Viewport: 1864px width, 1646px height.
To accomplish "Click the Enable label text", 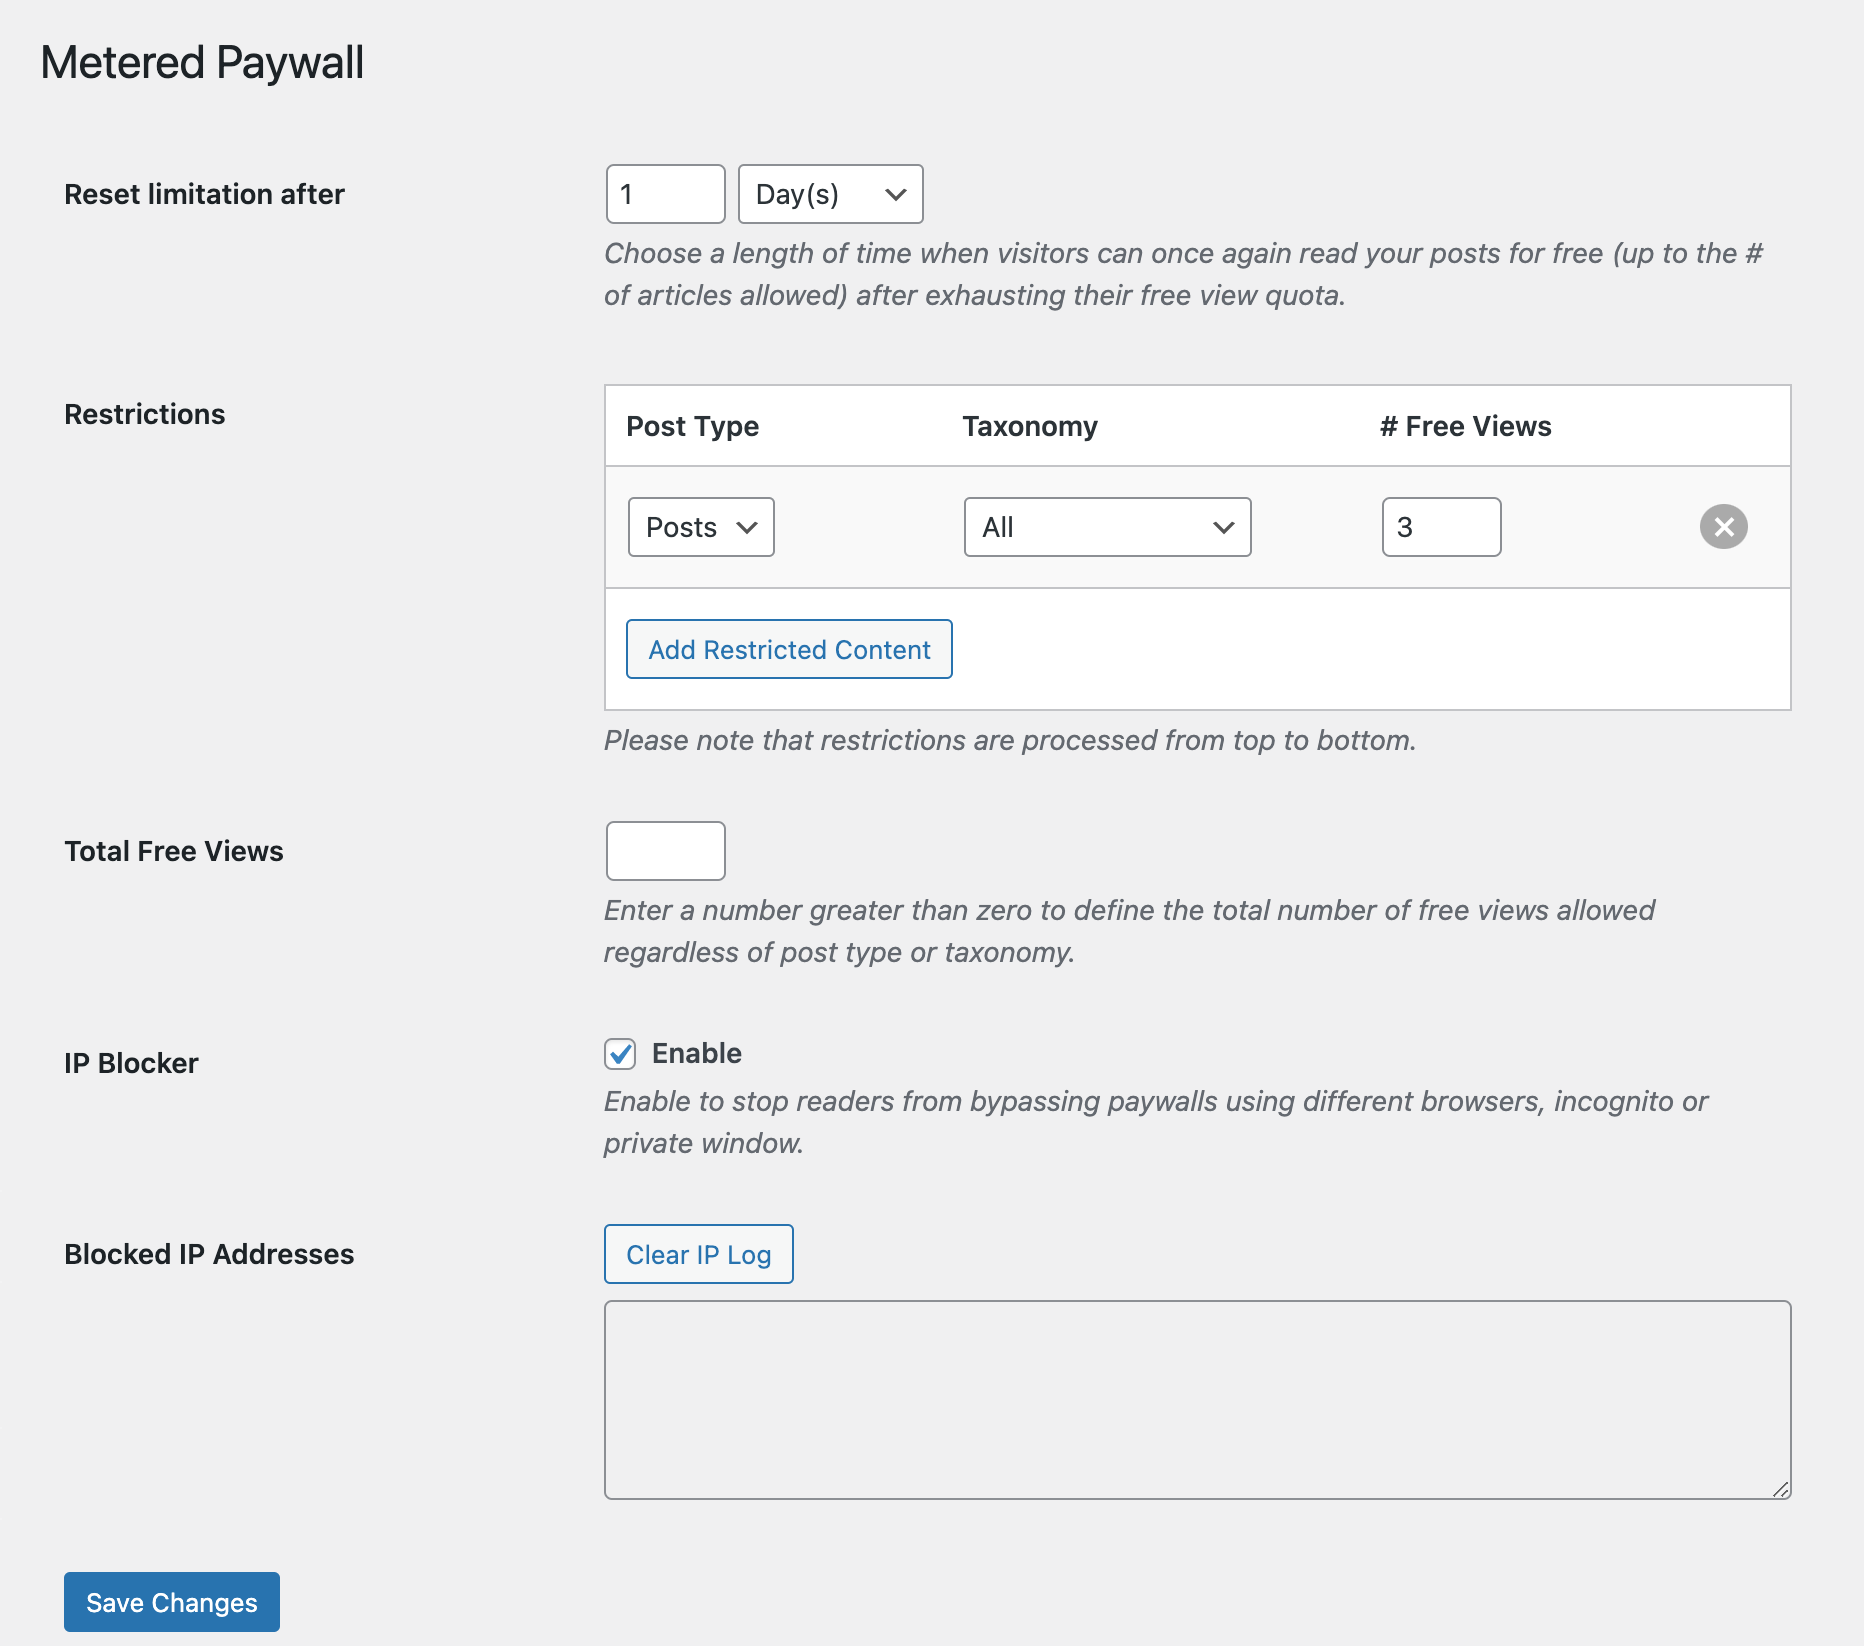I will (697, 1053).
